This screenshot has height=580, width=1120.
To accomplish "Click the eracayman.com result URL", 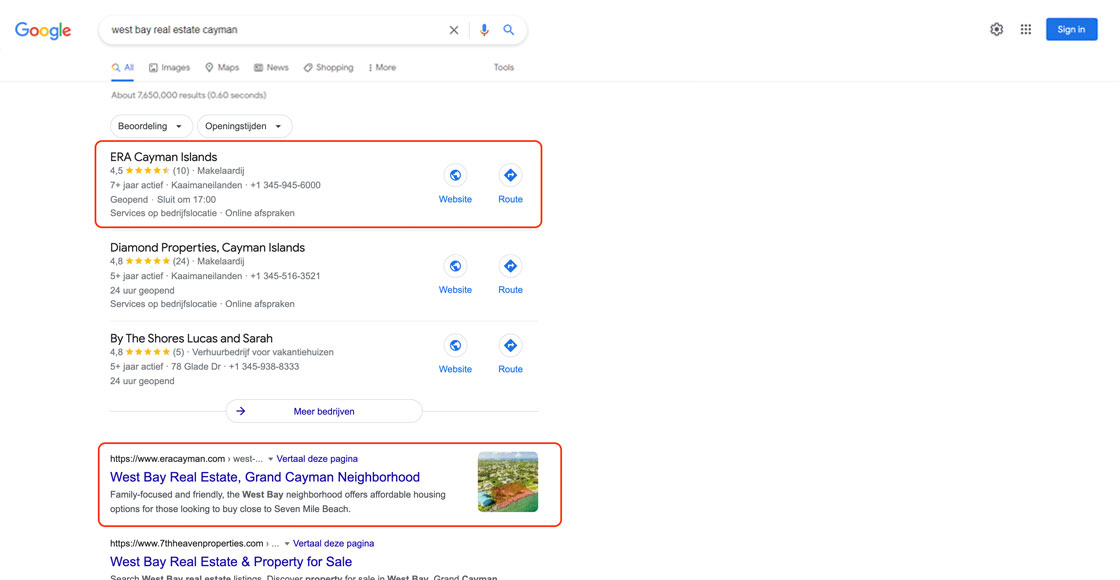I will pyautogui.click(x=186, y=459).
